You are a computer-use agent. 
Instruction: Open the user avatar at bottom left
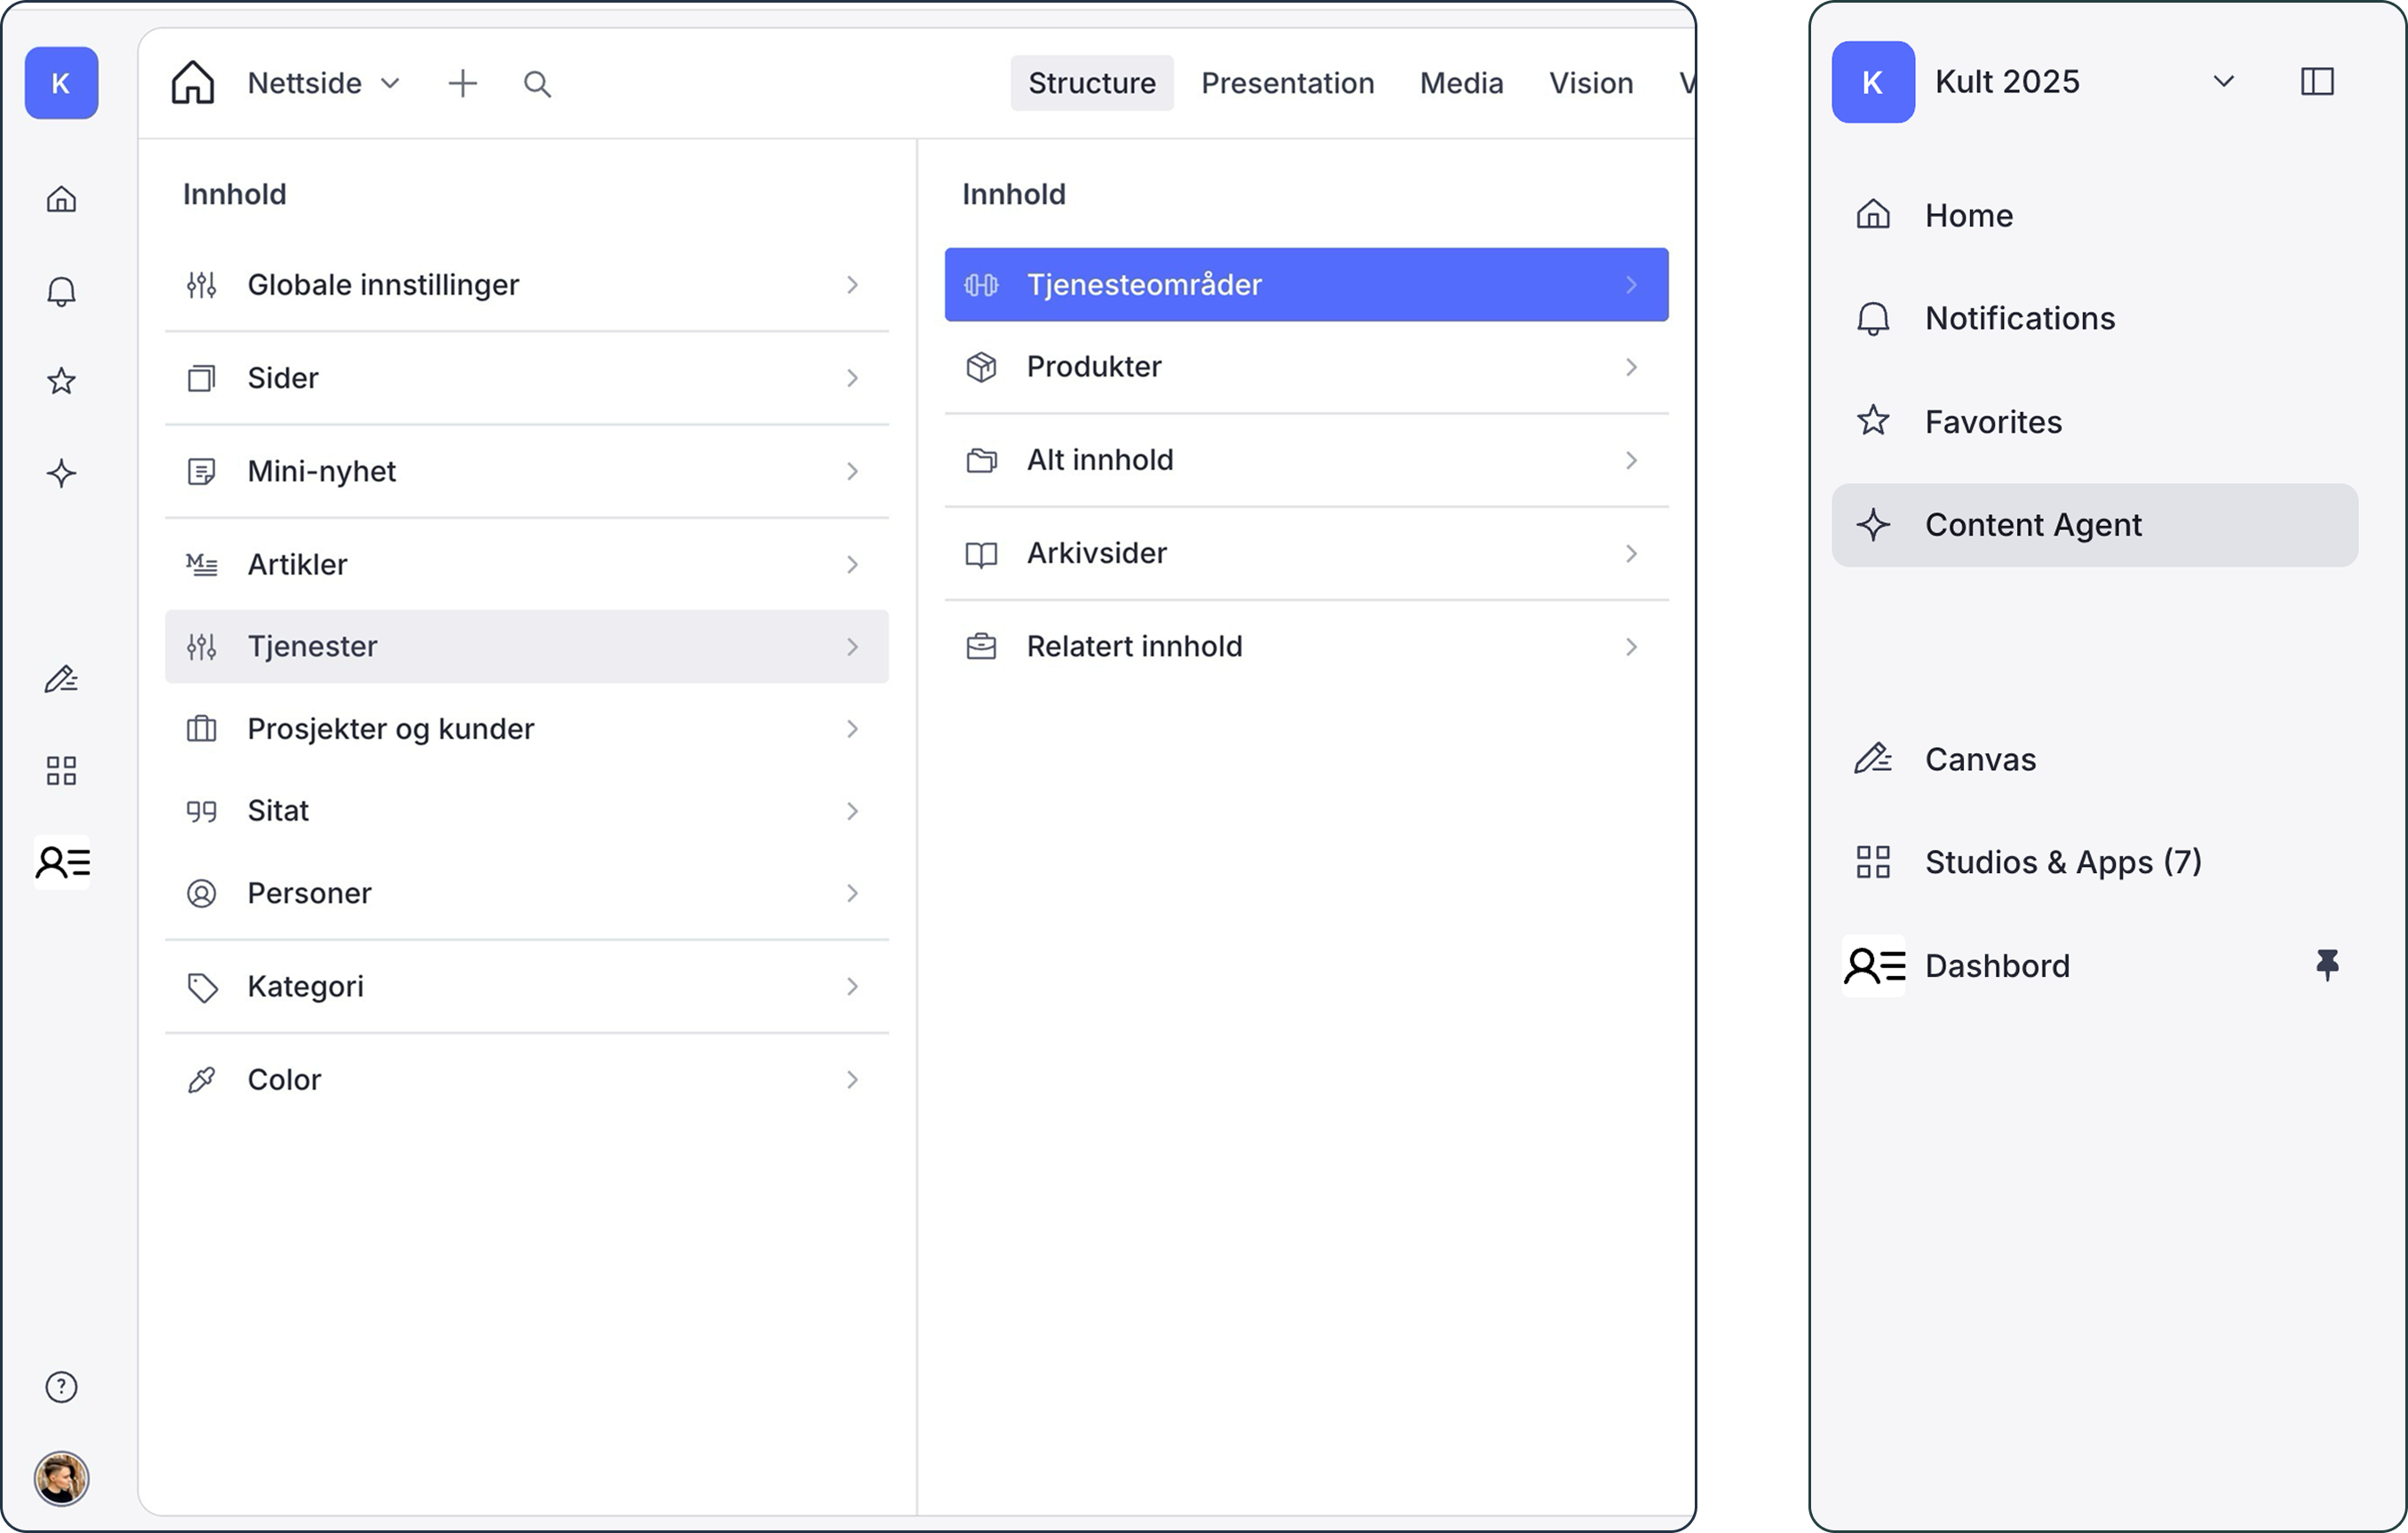pyautogui.click(x=61, y=1478)
